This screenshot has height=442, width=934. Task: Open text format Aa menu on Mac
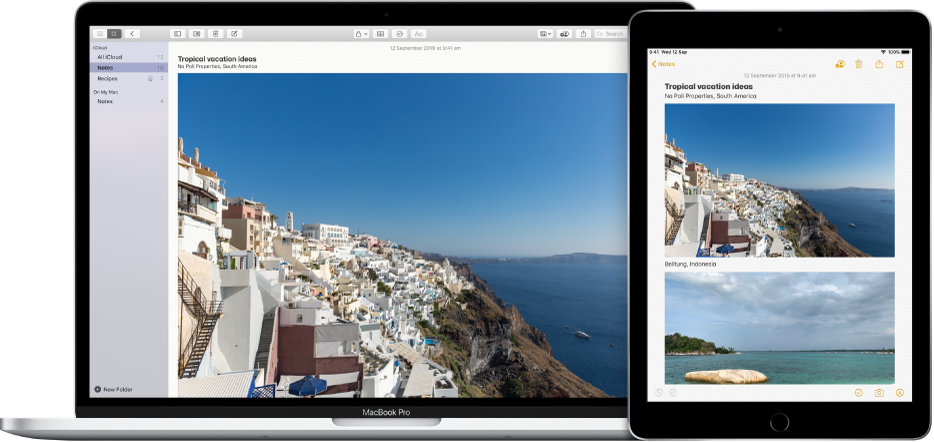click(418, 34)
